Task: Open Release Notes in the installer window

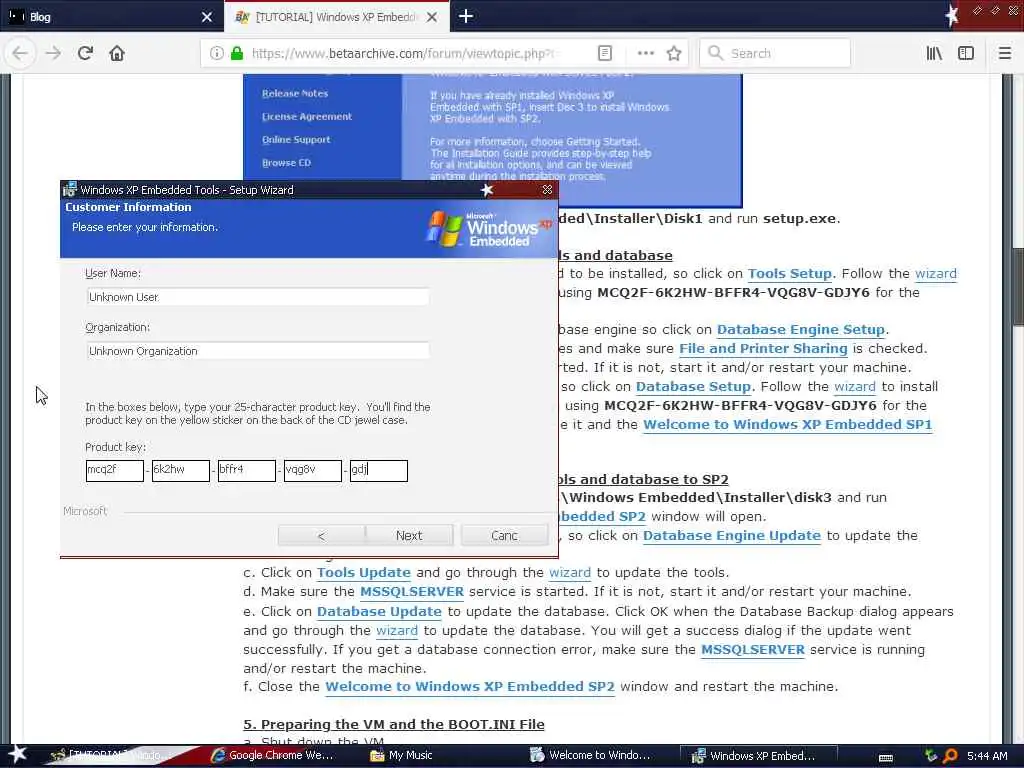Action: 295,93
